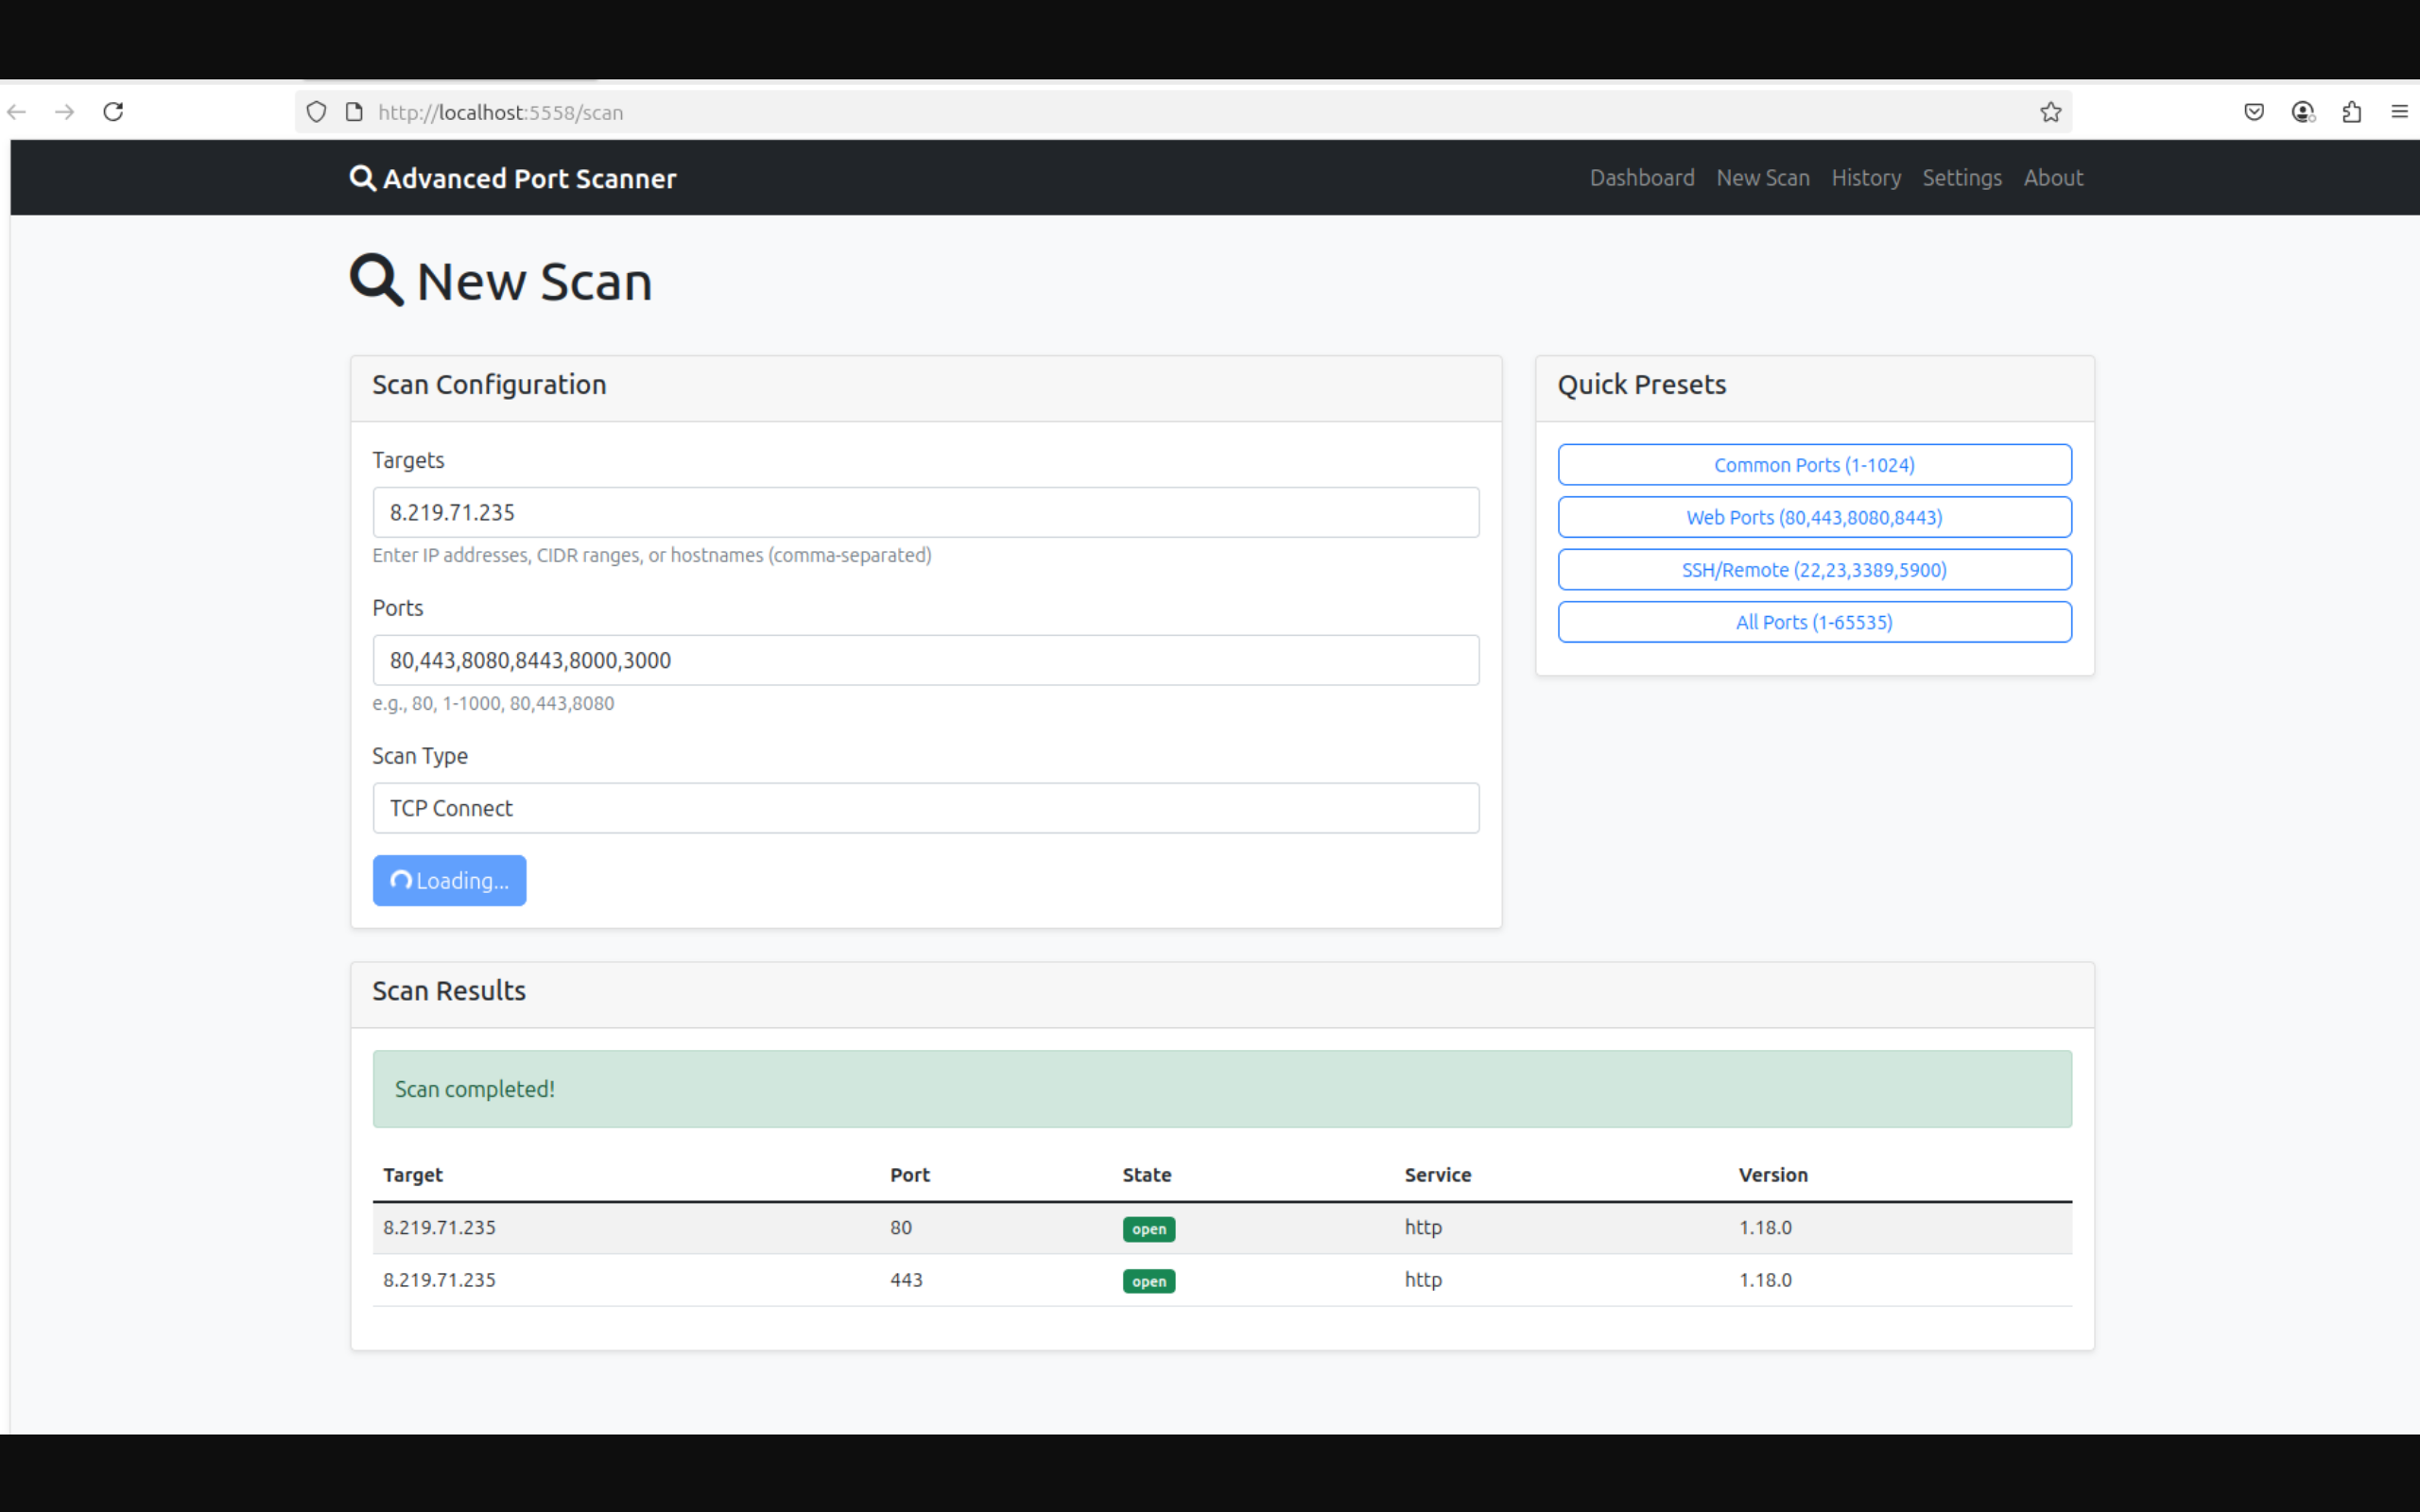
Task: Open the Firefox account profile icon
Action: [x=2302, y=112]
